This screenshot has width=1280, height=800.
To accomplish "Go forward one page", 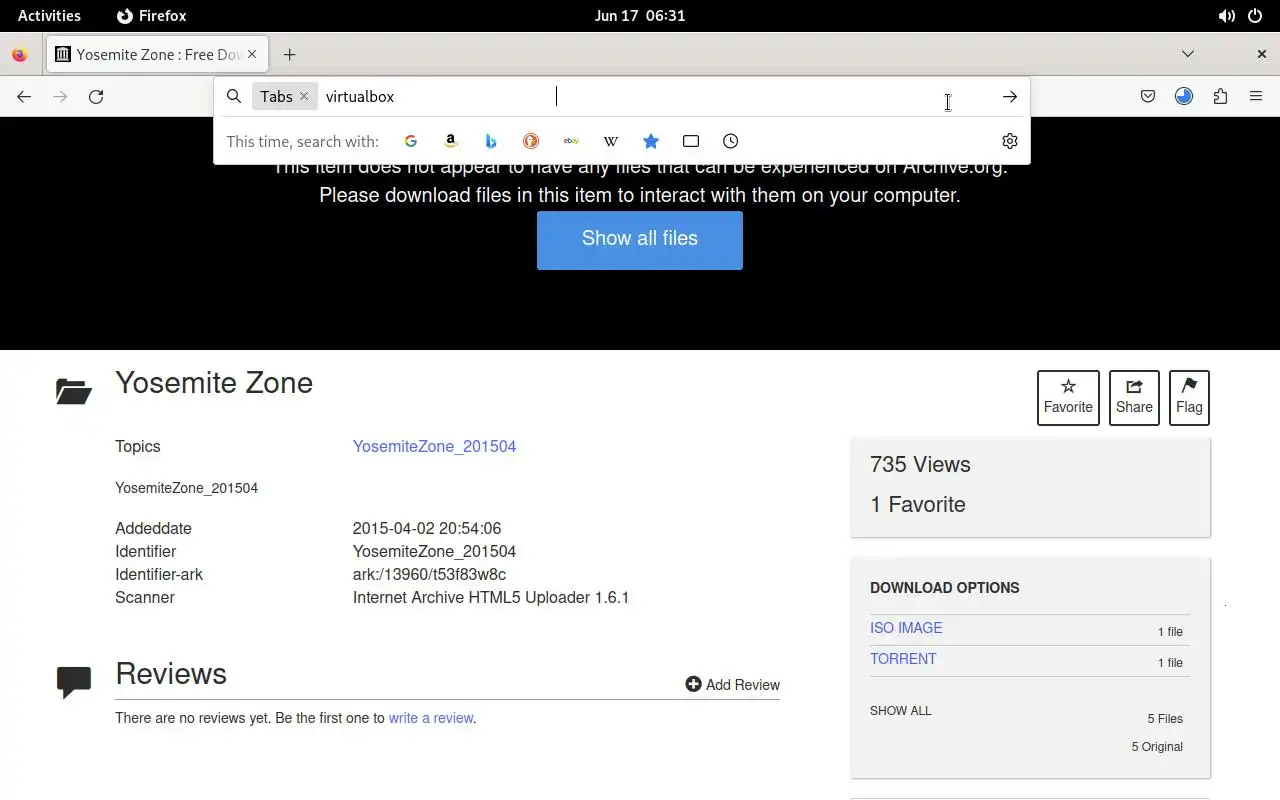I will pyautogui.click(x=60, y=97).
